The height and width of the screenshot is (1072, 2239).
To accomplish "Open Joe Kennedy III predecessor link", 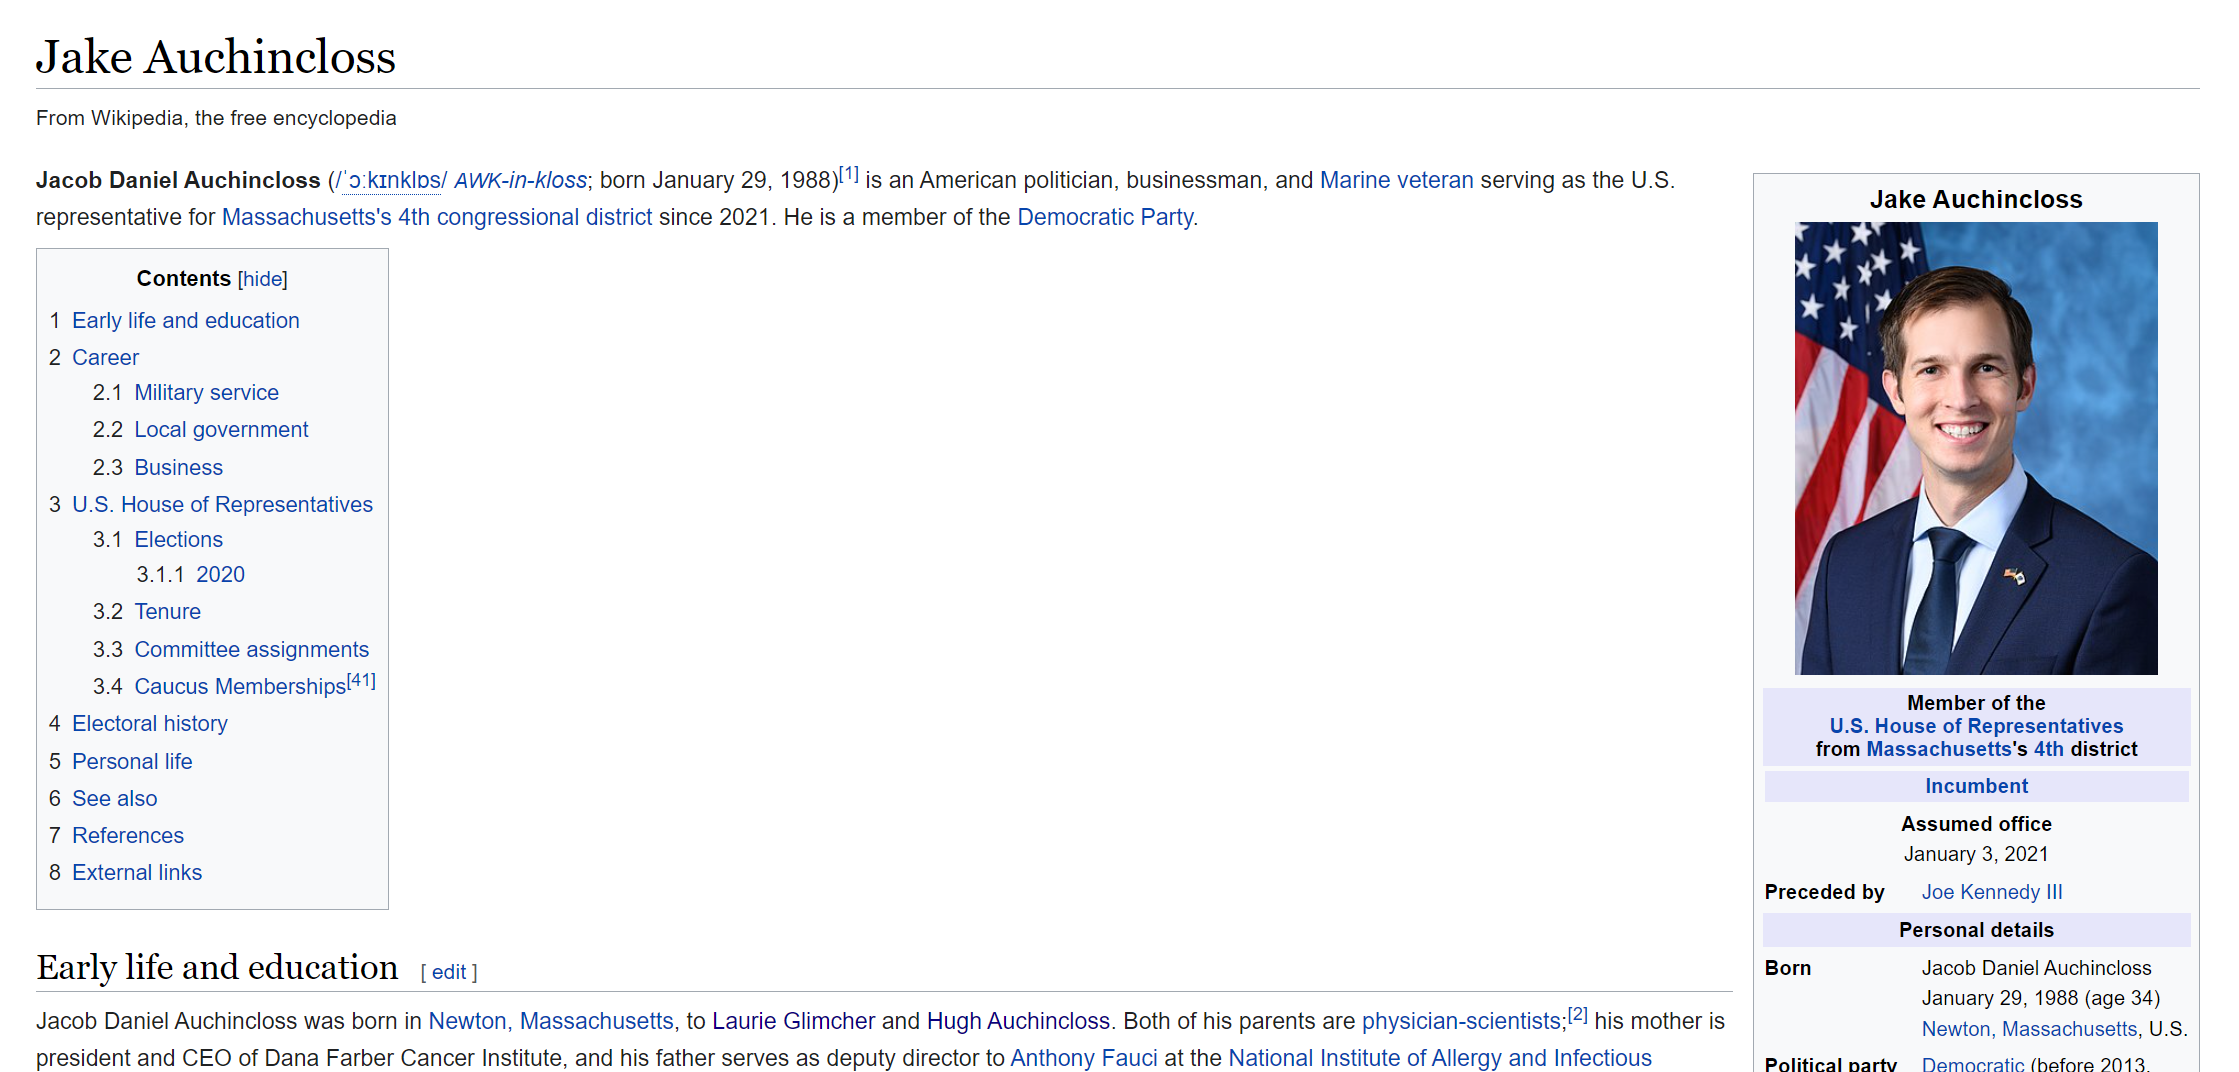I will [1991, 892].
